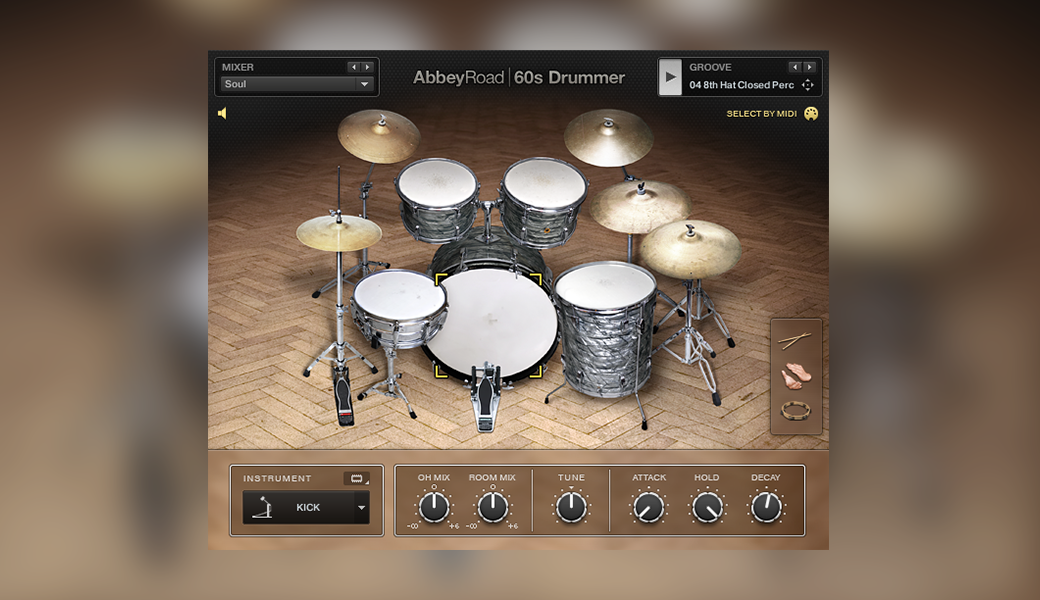Click the KICK instrument selector
Viewport: 1040px width, 600px height.
pos(306,508)
